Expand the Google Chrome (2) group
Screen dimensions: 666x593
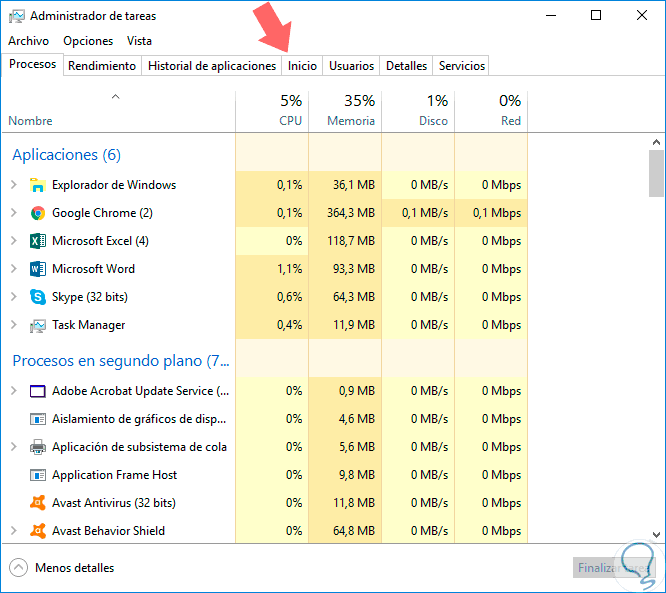pos(14,213)
